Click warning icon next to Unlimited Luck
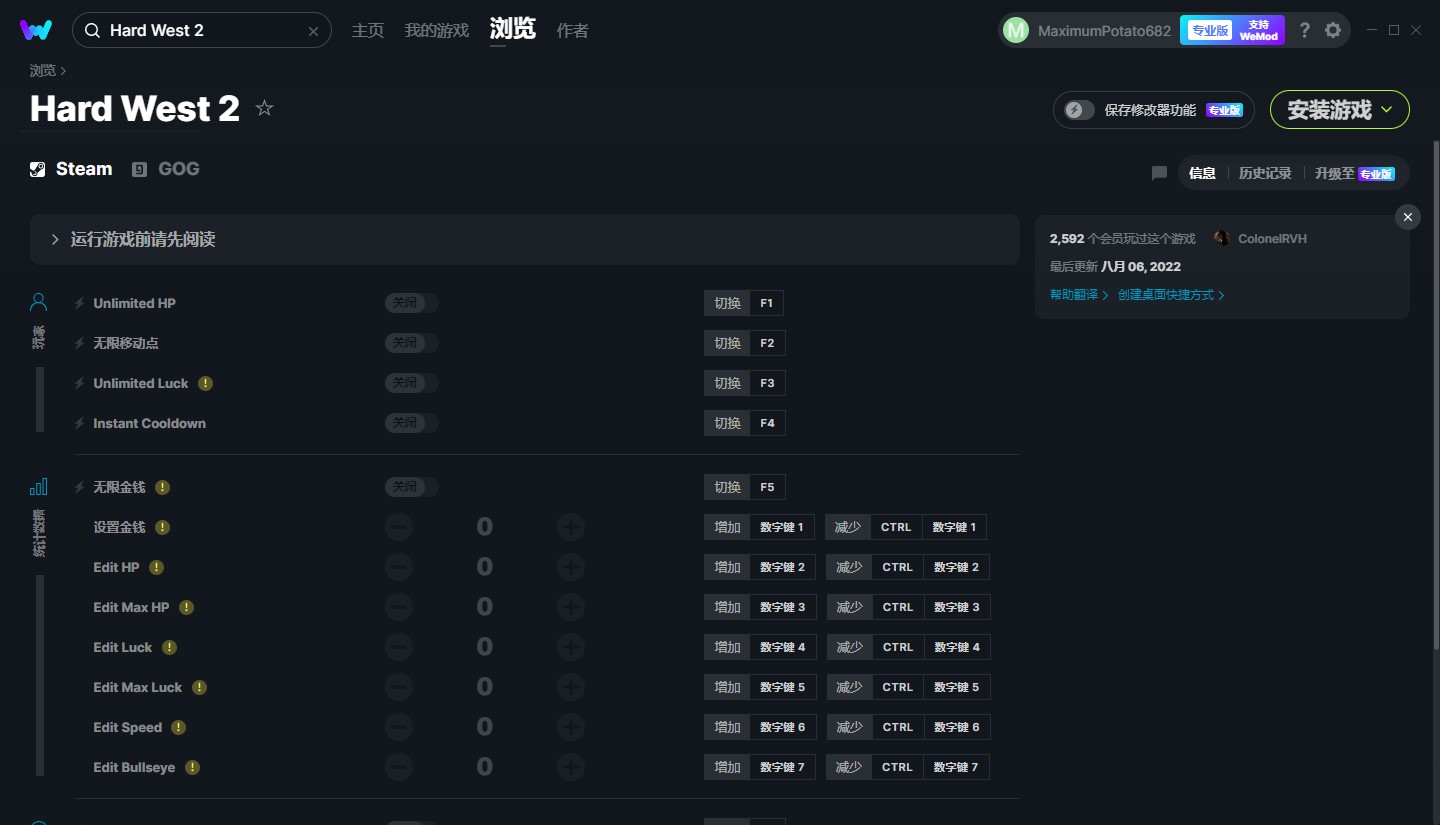The height and width of the screenshot is (825, 1440). [x=205, y=383]
